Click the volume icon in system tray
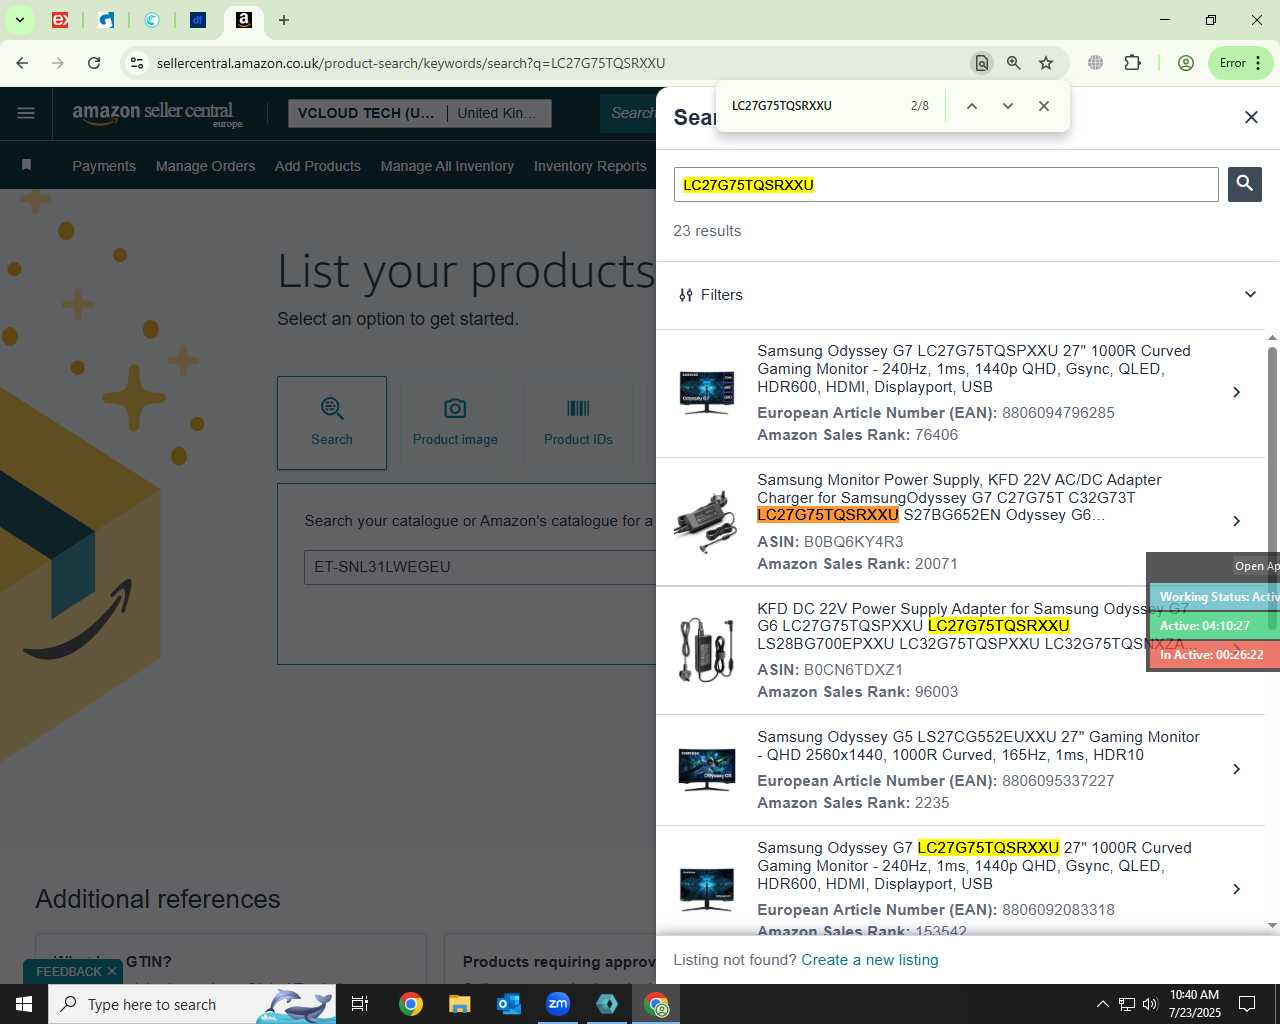The width and height of the screenshot is (1280, 1024). tap(1150, 1004)
